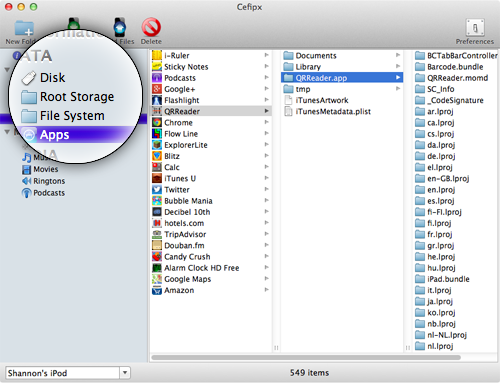The height and width of the screenshot is (383, 500).
Task: Click the iTunes U app icon
Action: pos(157,178)
